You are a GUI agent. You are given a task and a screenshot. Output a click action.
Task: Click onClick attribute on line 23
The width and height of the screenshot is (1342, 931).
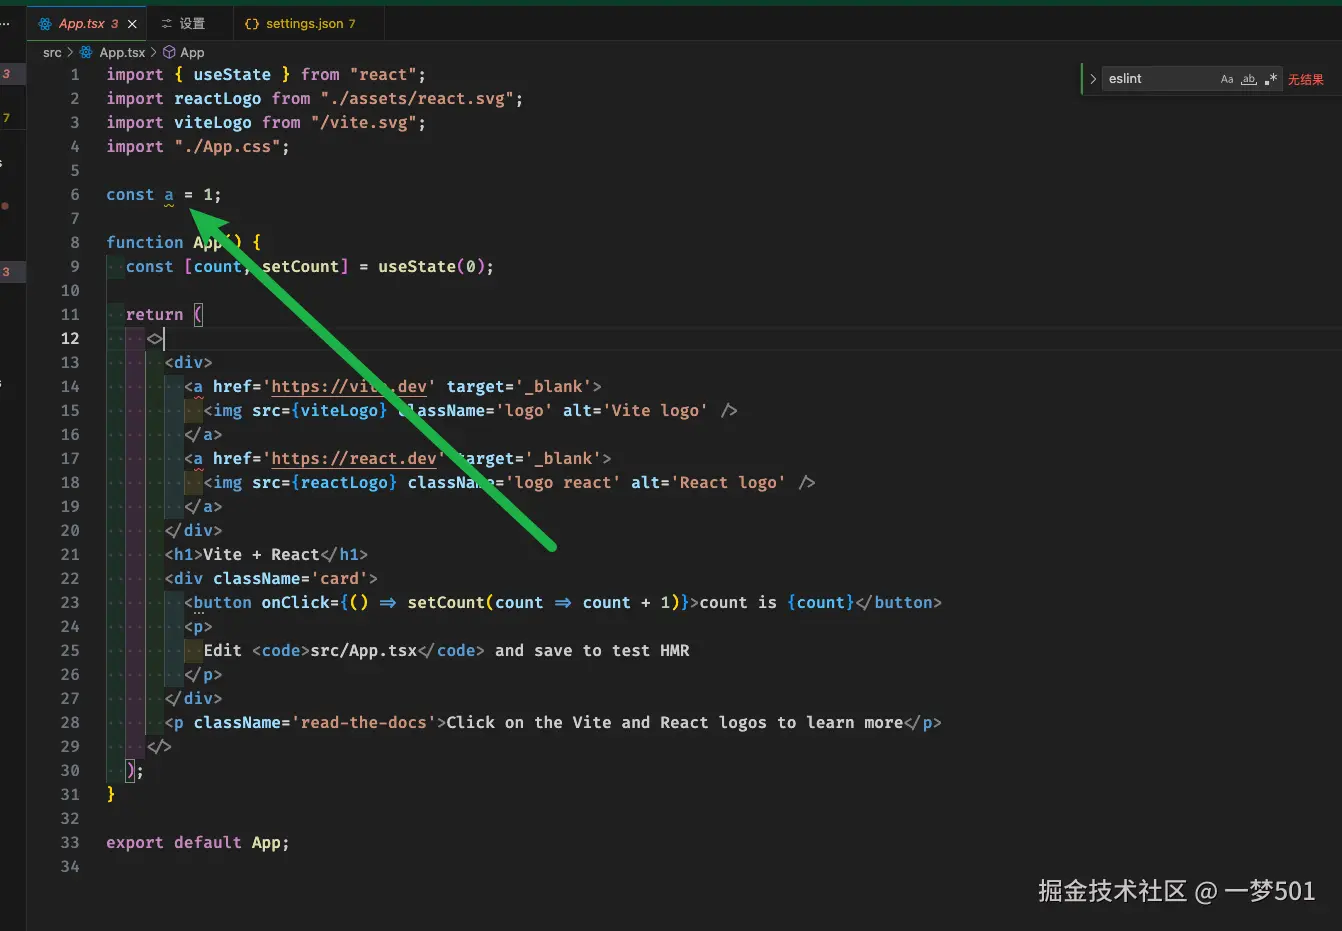click(295, 603)
